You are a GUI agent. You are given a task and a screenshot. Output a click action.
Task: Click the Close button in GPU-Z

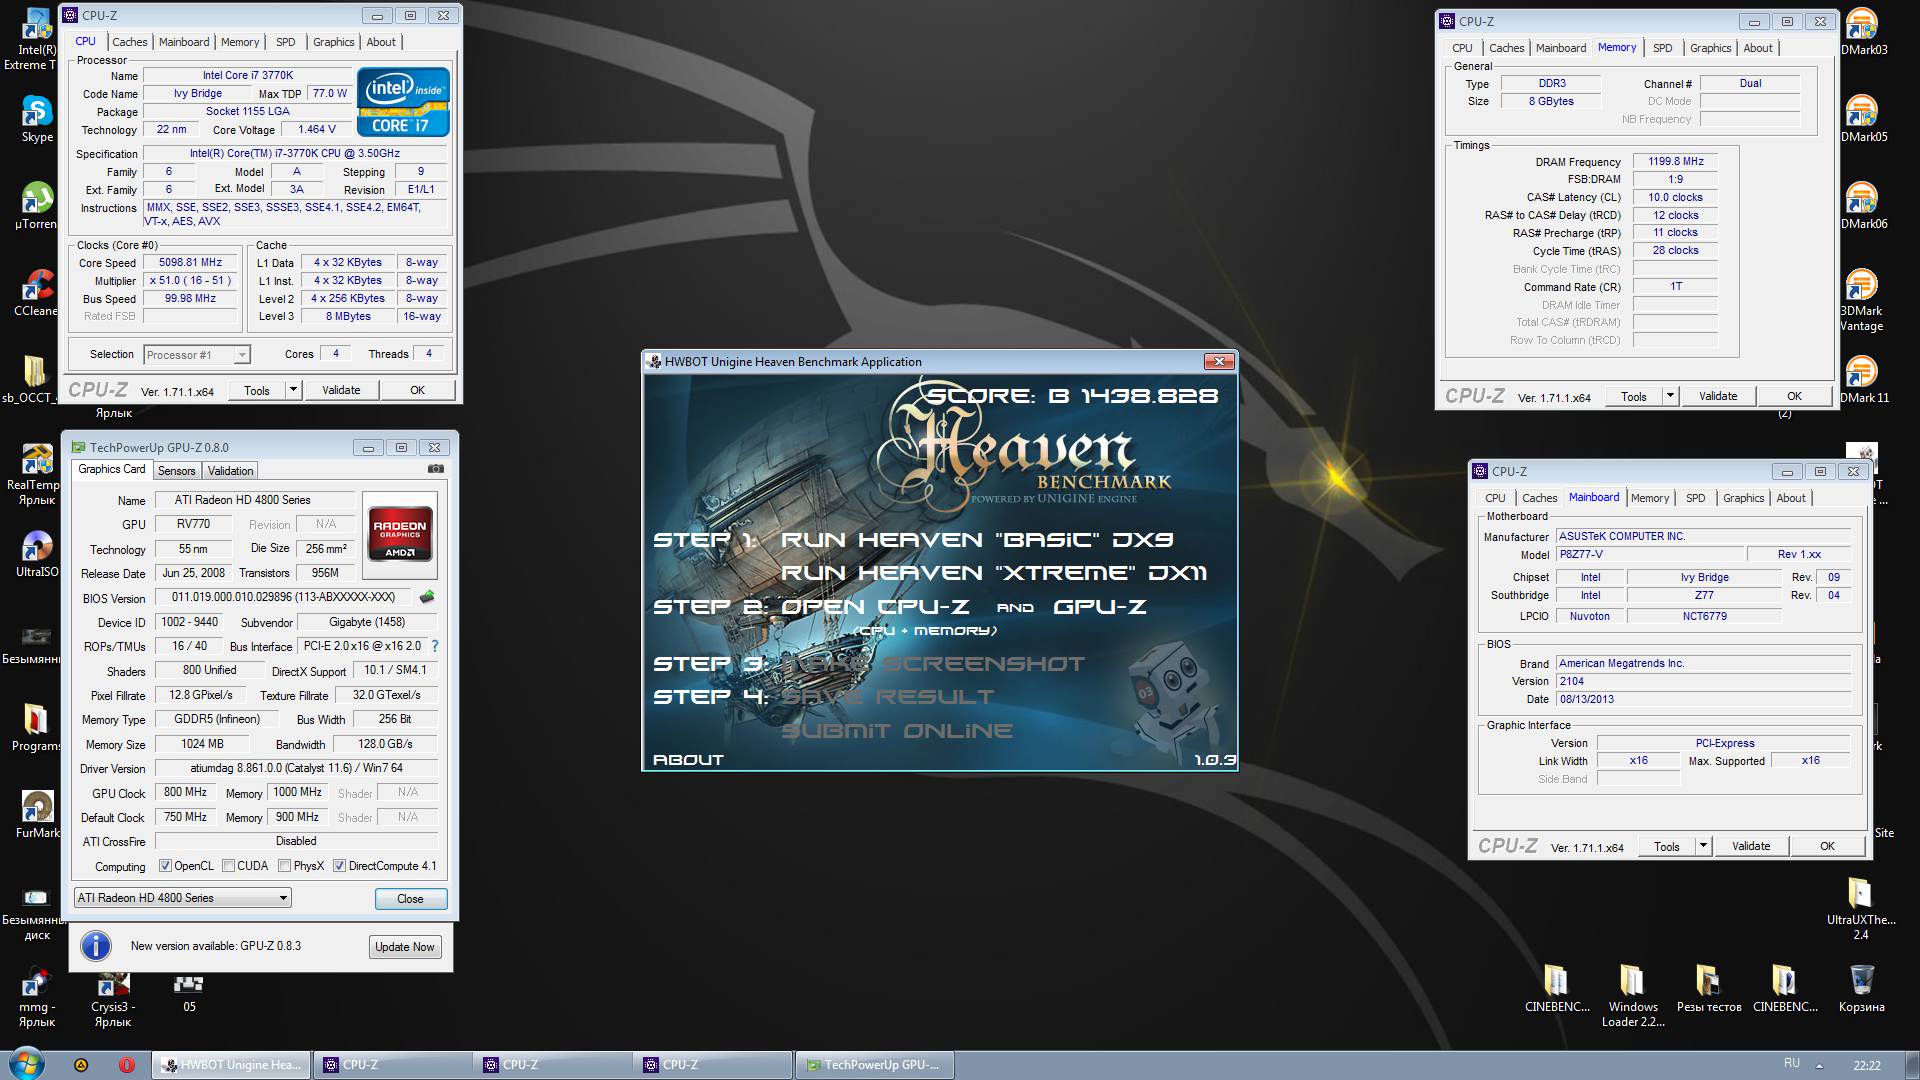click(410, 899)
